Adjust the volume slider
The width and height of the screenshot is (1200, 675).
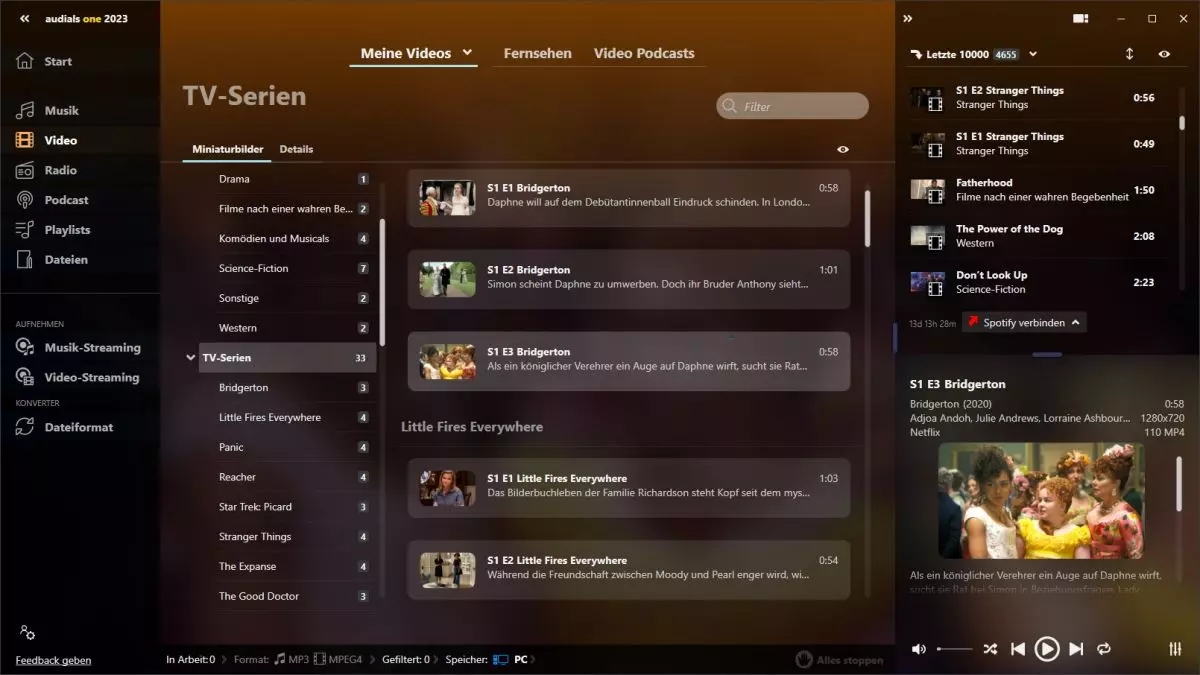(954, 649)
